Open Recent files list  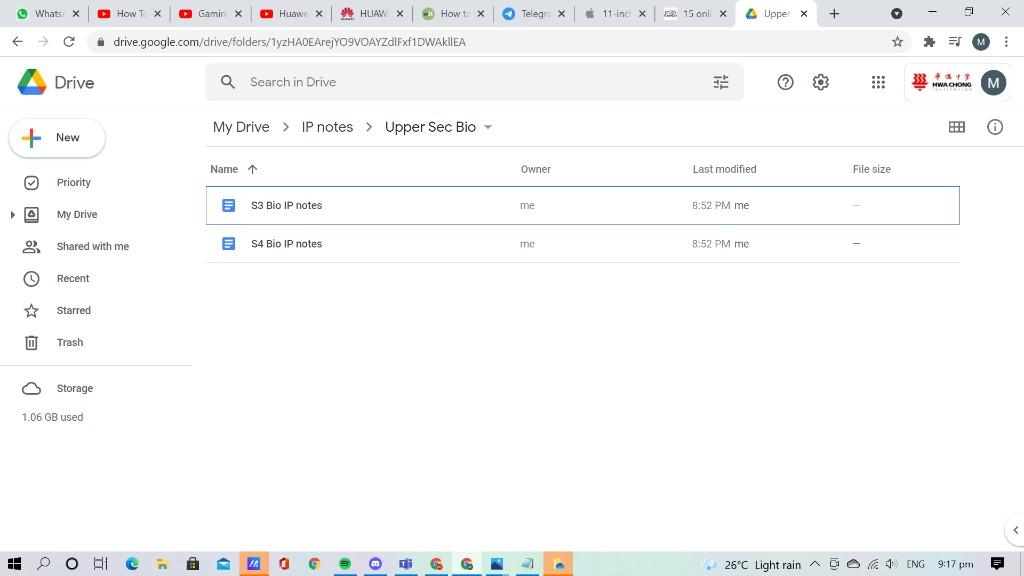pyautogui.click(x=73, y=278)
